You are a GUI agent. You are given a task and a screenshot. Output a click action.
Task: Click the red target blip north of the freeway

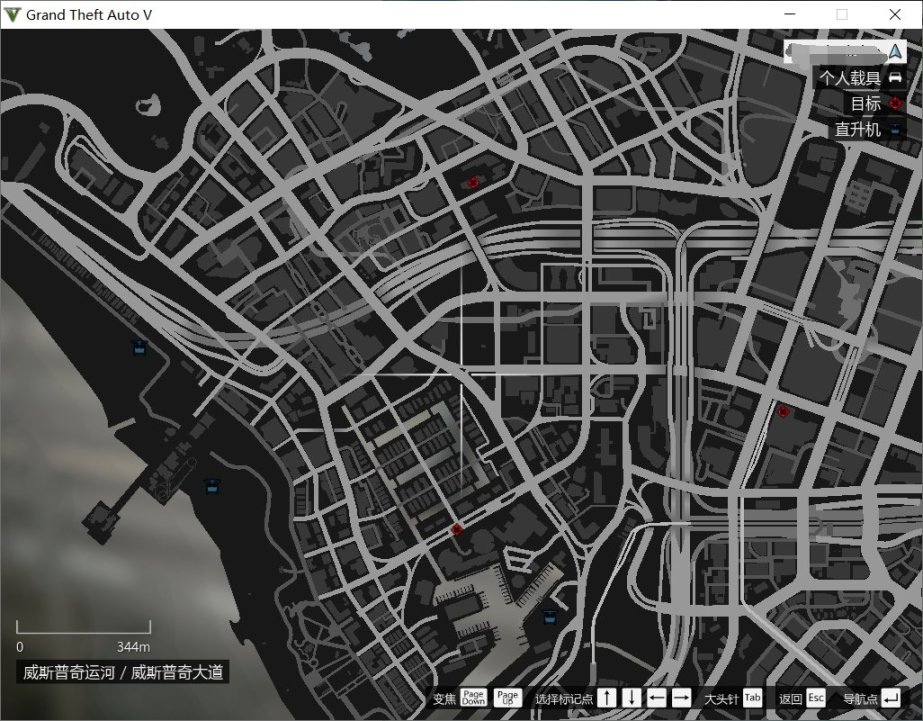pos(473,183)
